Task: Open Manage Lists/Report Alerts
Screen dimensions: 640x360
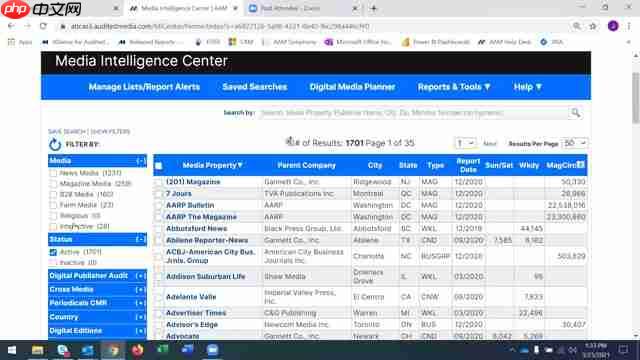Action: click(144, 87)
